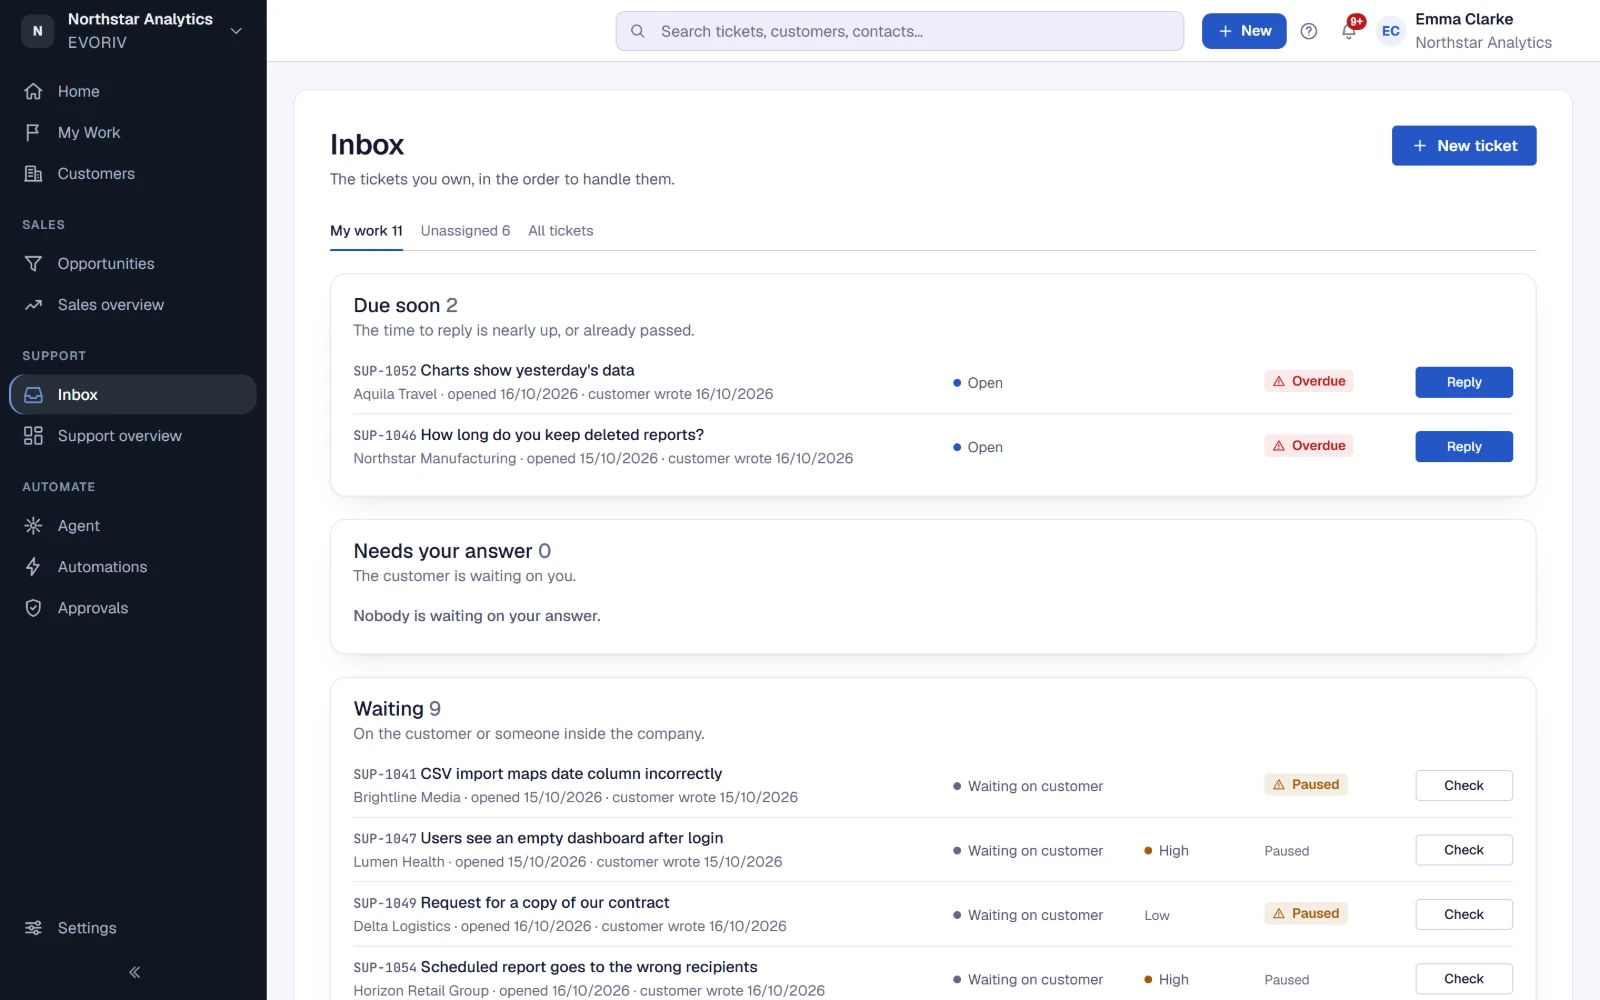Focus the search tickets and customers field
1600x1000 pixels.
[899, 31]
